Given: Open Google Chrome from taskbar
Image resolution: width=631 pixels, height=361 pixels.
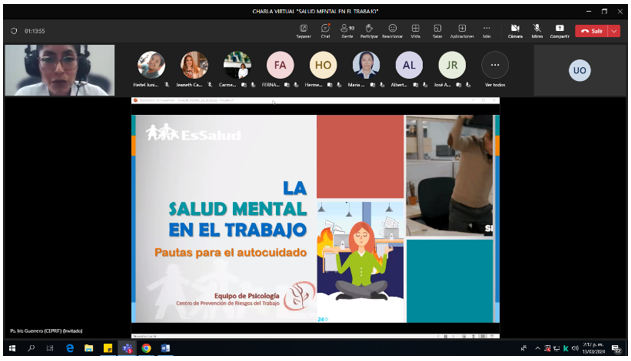Looking at the screenshot, I should pyautogui.click(x=146, y=348).
